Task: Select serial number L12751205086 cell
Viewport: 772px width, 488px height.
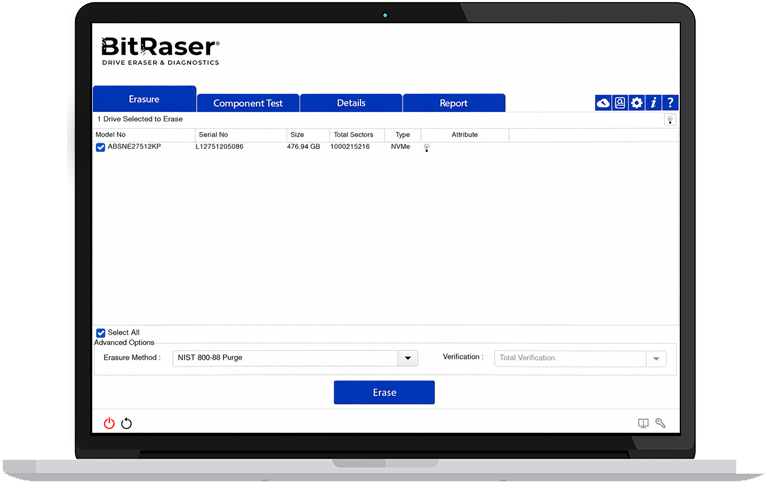Action: point(220,147)
